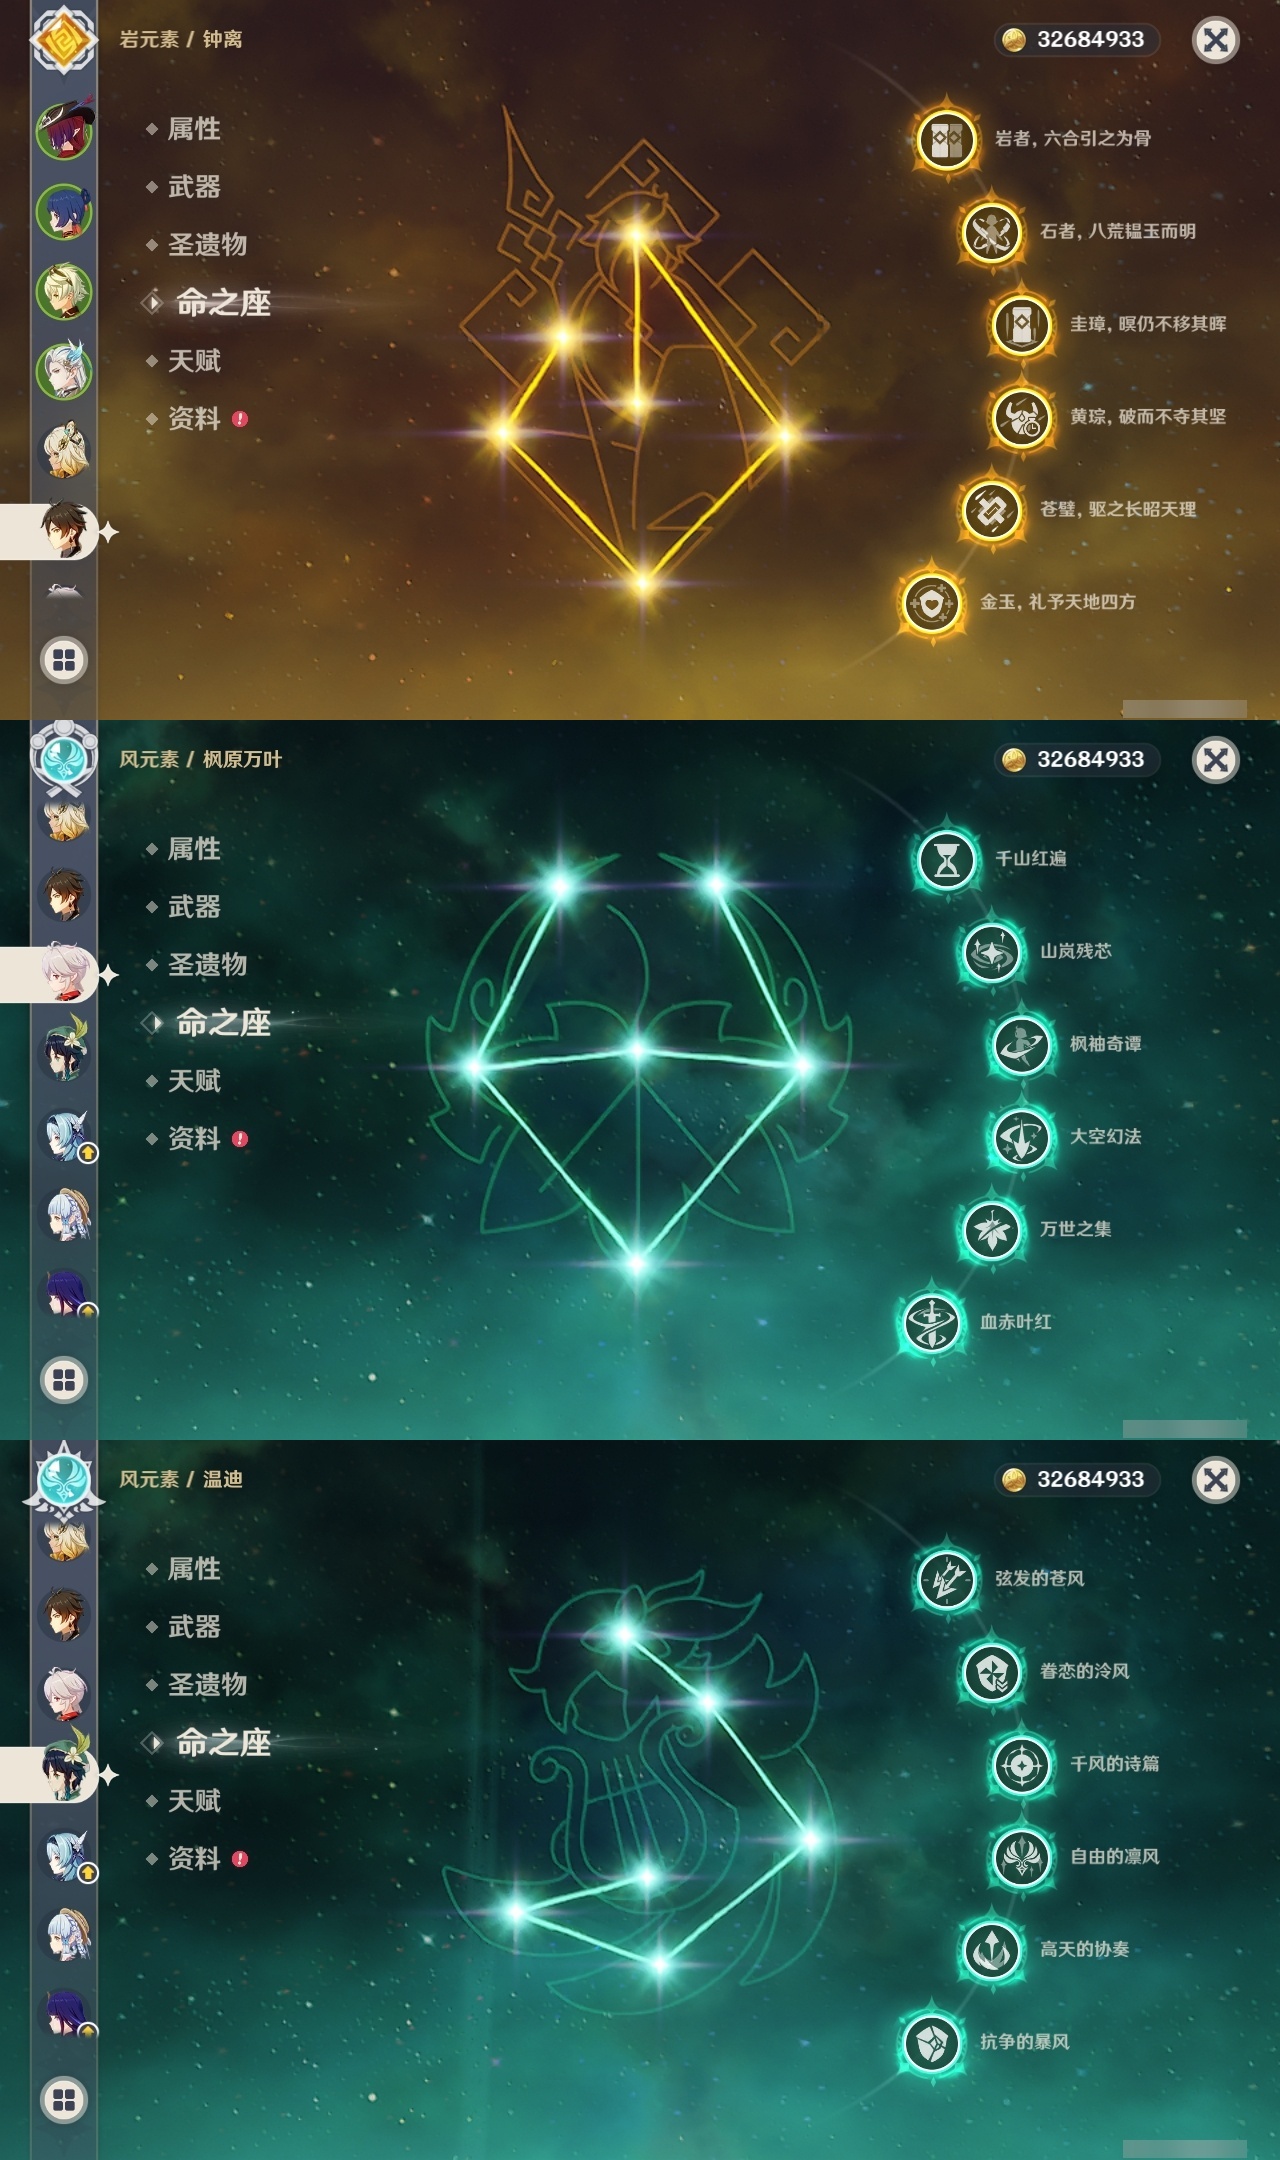Select the 万世之集 maple leaf icon
This screenshot has width=1280, height=2160.
(x=991, y=1230)
